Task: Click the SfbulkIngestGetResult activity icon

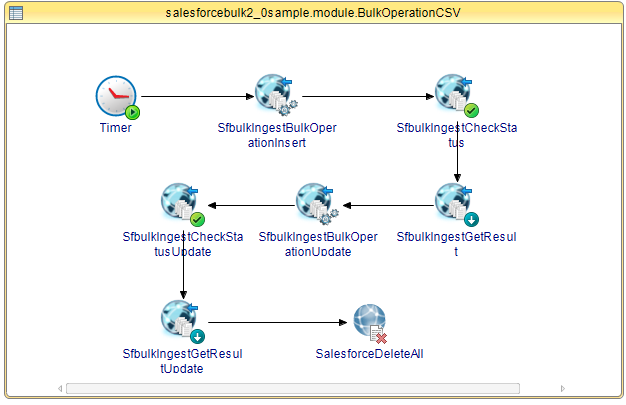Action: click(457, 204)
